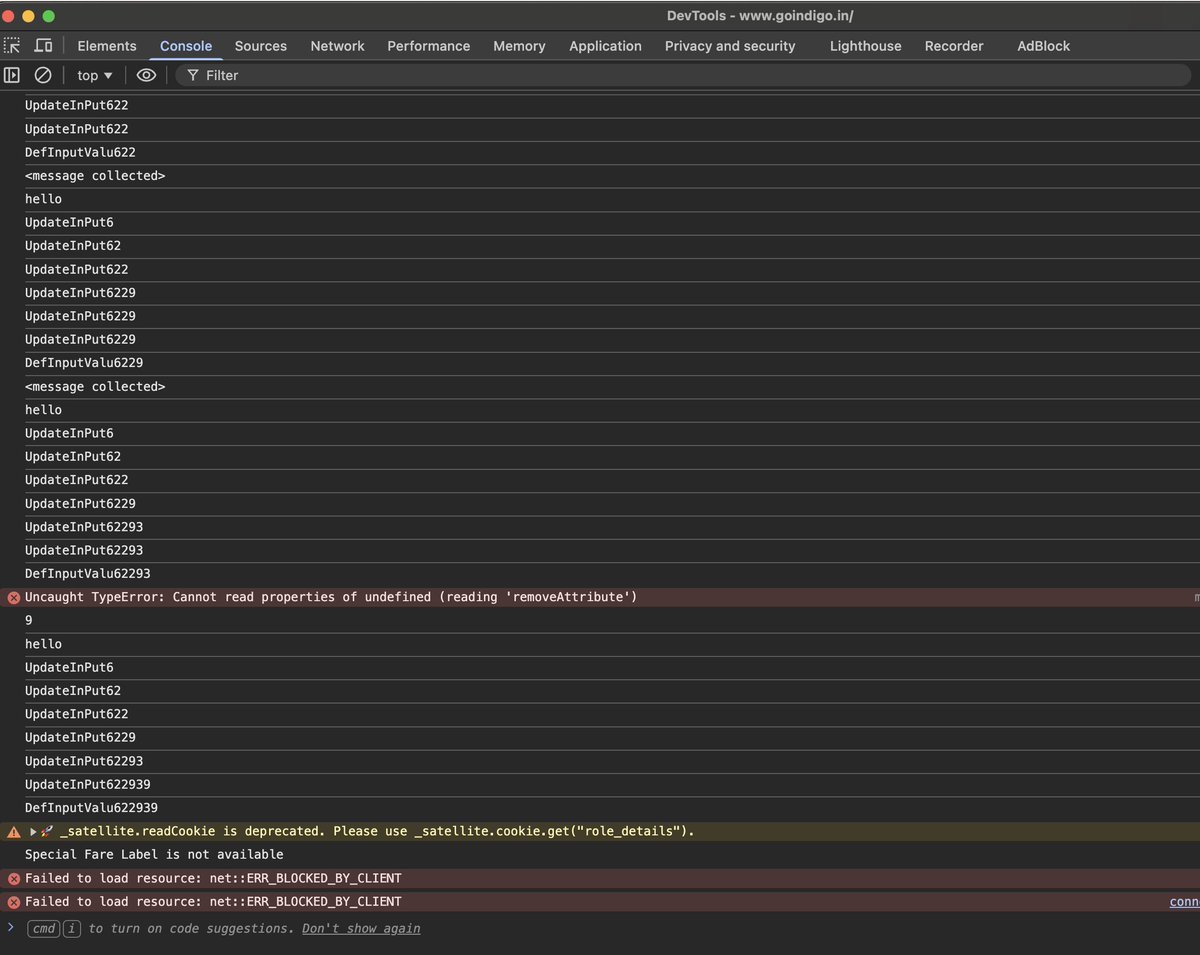Create a live expression with the eye icon

pyautogui.click(x=146, y=74)
